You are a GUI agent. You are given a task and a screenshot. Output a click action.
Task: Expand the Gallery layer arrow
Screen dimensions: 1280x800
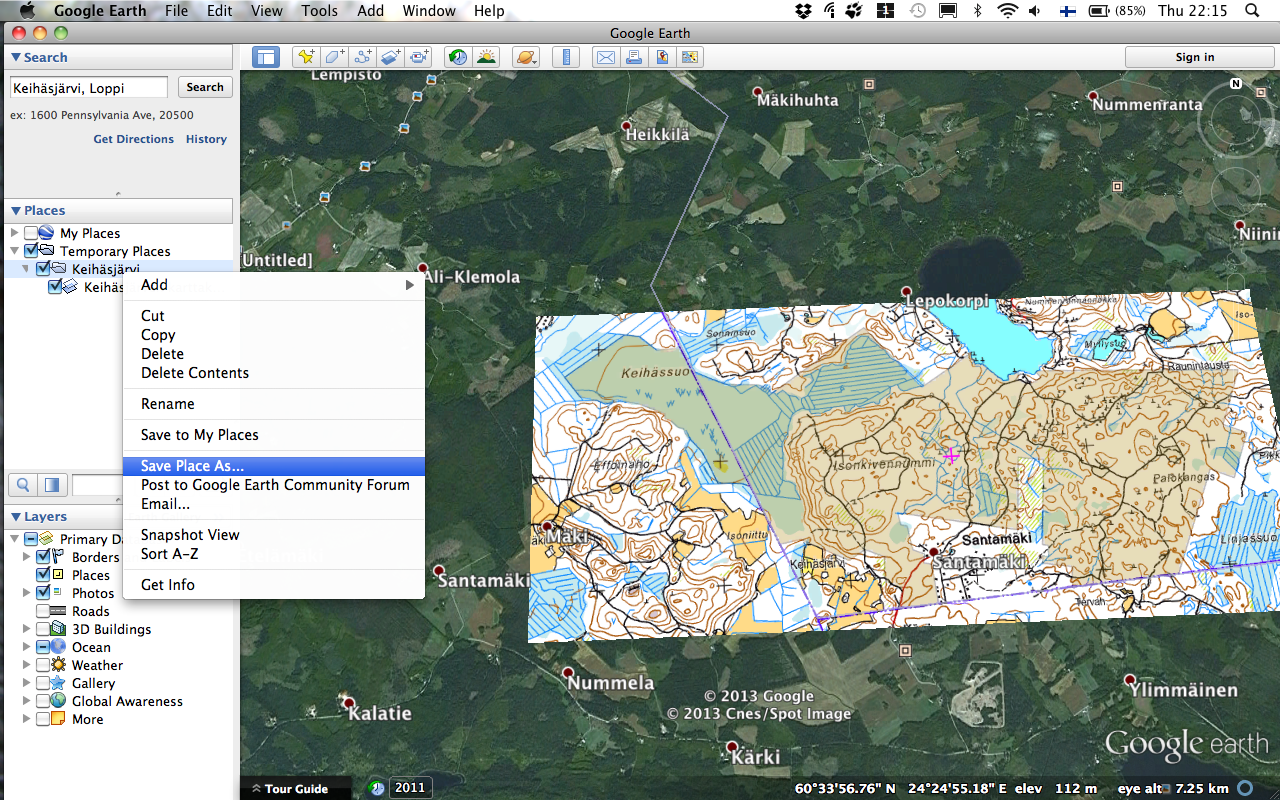click(x=27, y=683)
